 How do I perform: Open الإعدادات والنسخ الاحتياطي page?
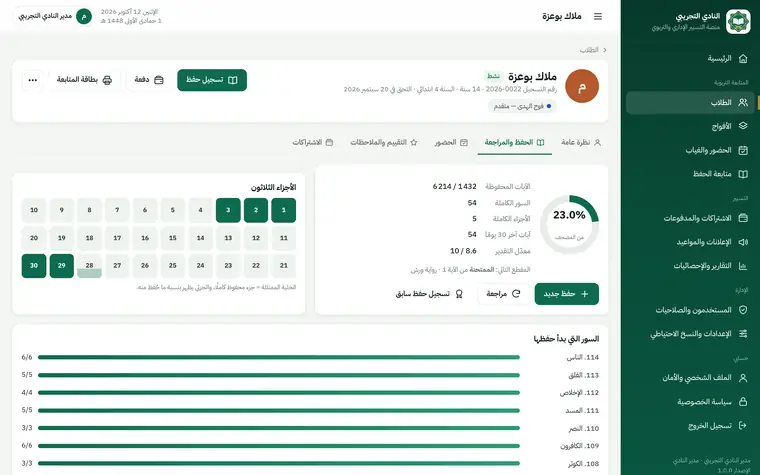(x=690, y=333)
